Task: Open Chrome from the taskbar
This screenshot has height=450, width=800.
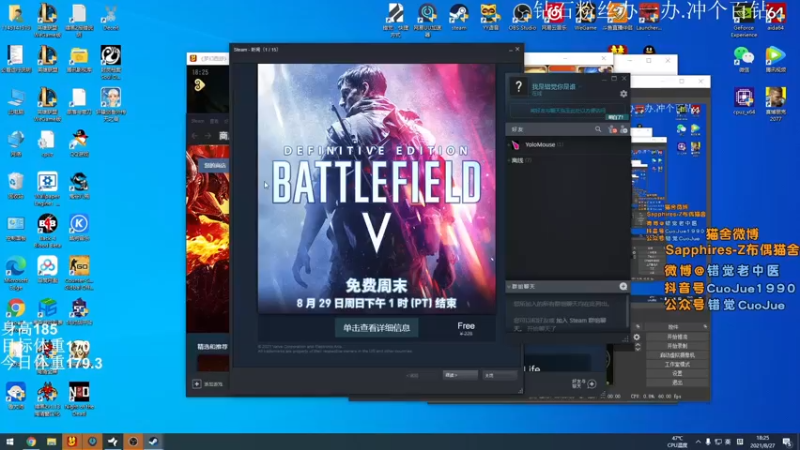Action: (31, 442)
